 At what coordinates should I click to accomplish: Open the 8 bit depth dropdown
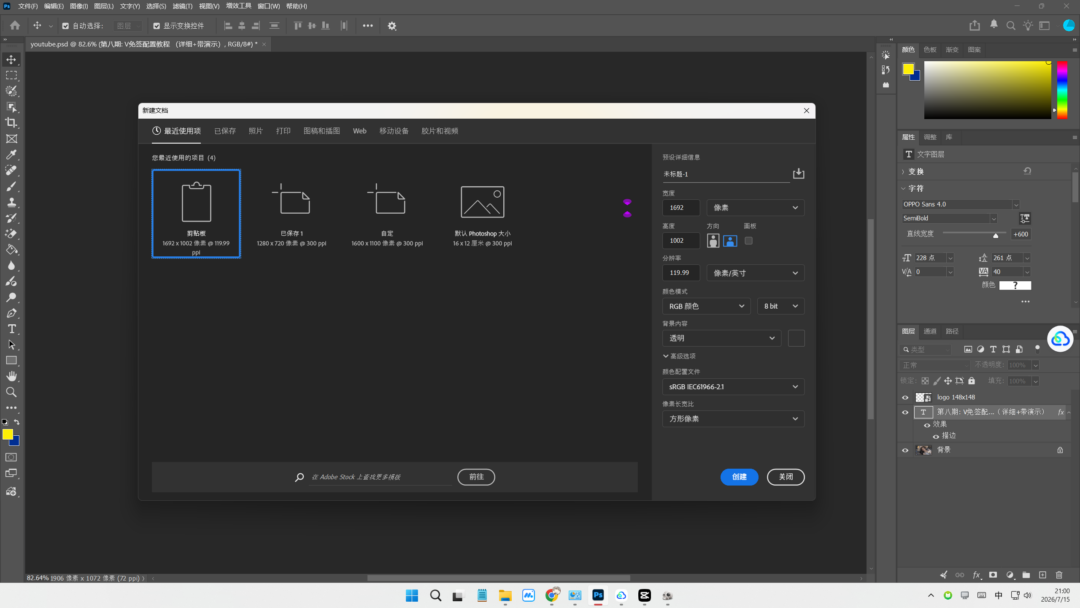coord(780,306)
